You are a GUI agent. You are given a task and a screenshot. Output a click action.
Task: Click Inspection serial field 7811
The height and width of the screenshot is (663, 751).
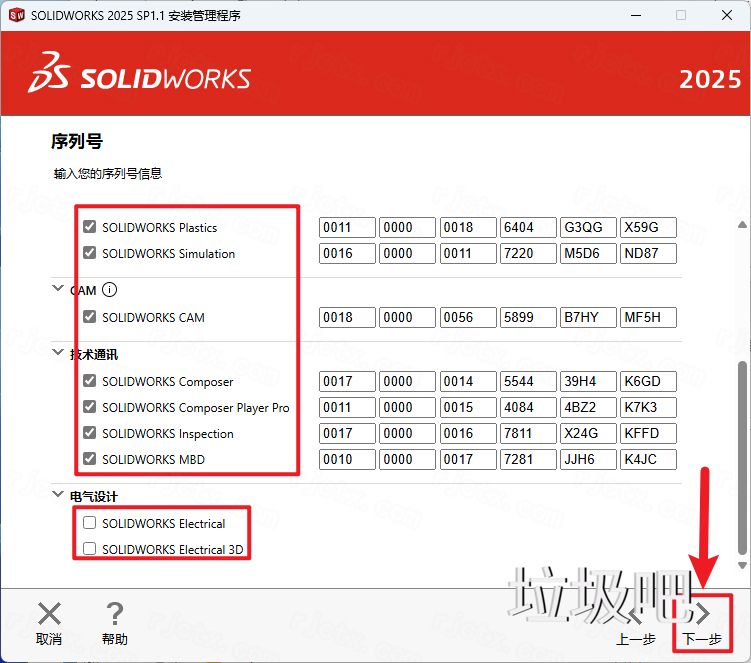528,434
